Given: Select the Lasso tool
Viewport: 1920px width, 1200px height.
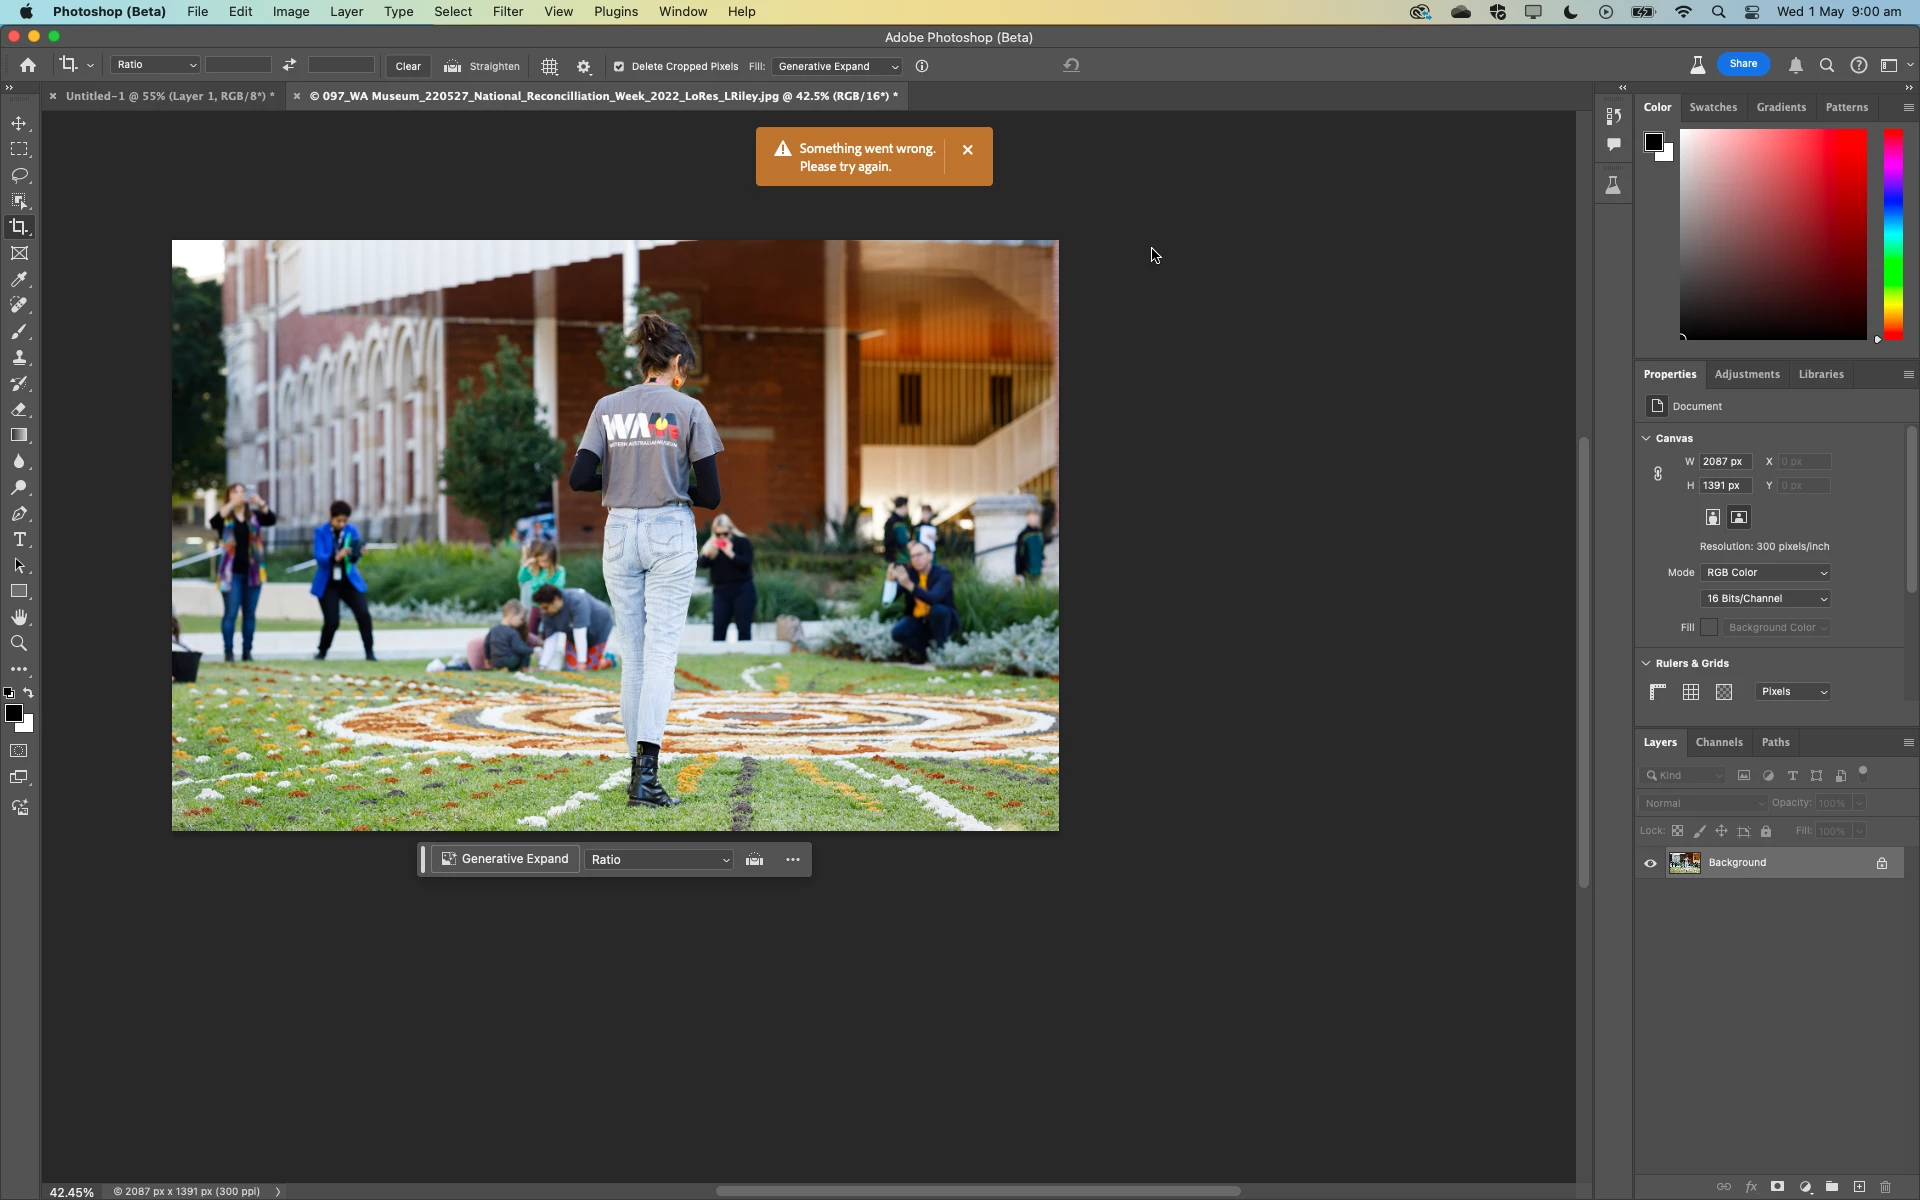Looking at the screenshot, I should tap(19, 175).
